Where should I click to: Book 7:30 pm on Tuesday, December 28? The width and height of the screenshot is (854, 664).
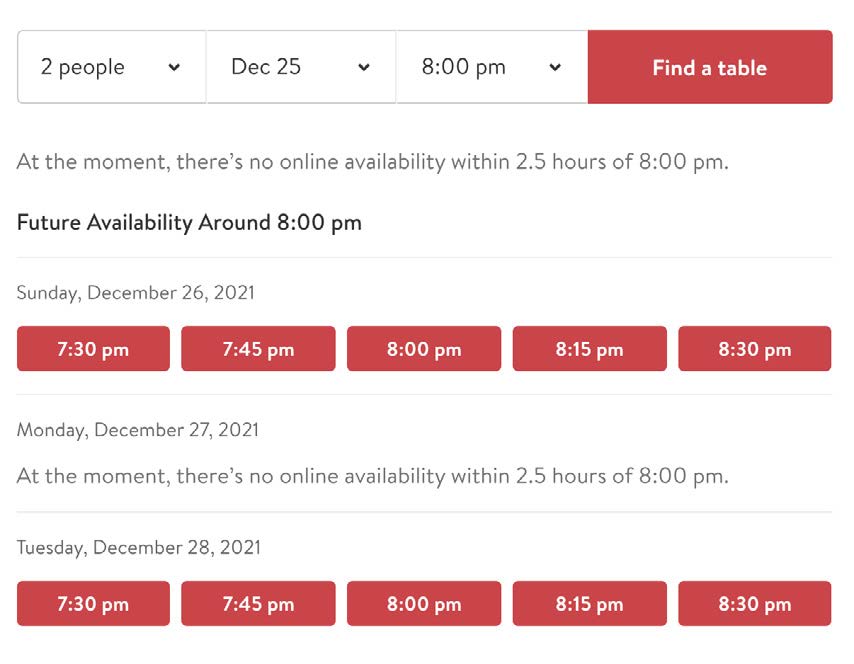point(93,604)
